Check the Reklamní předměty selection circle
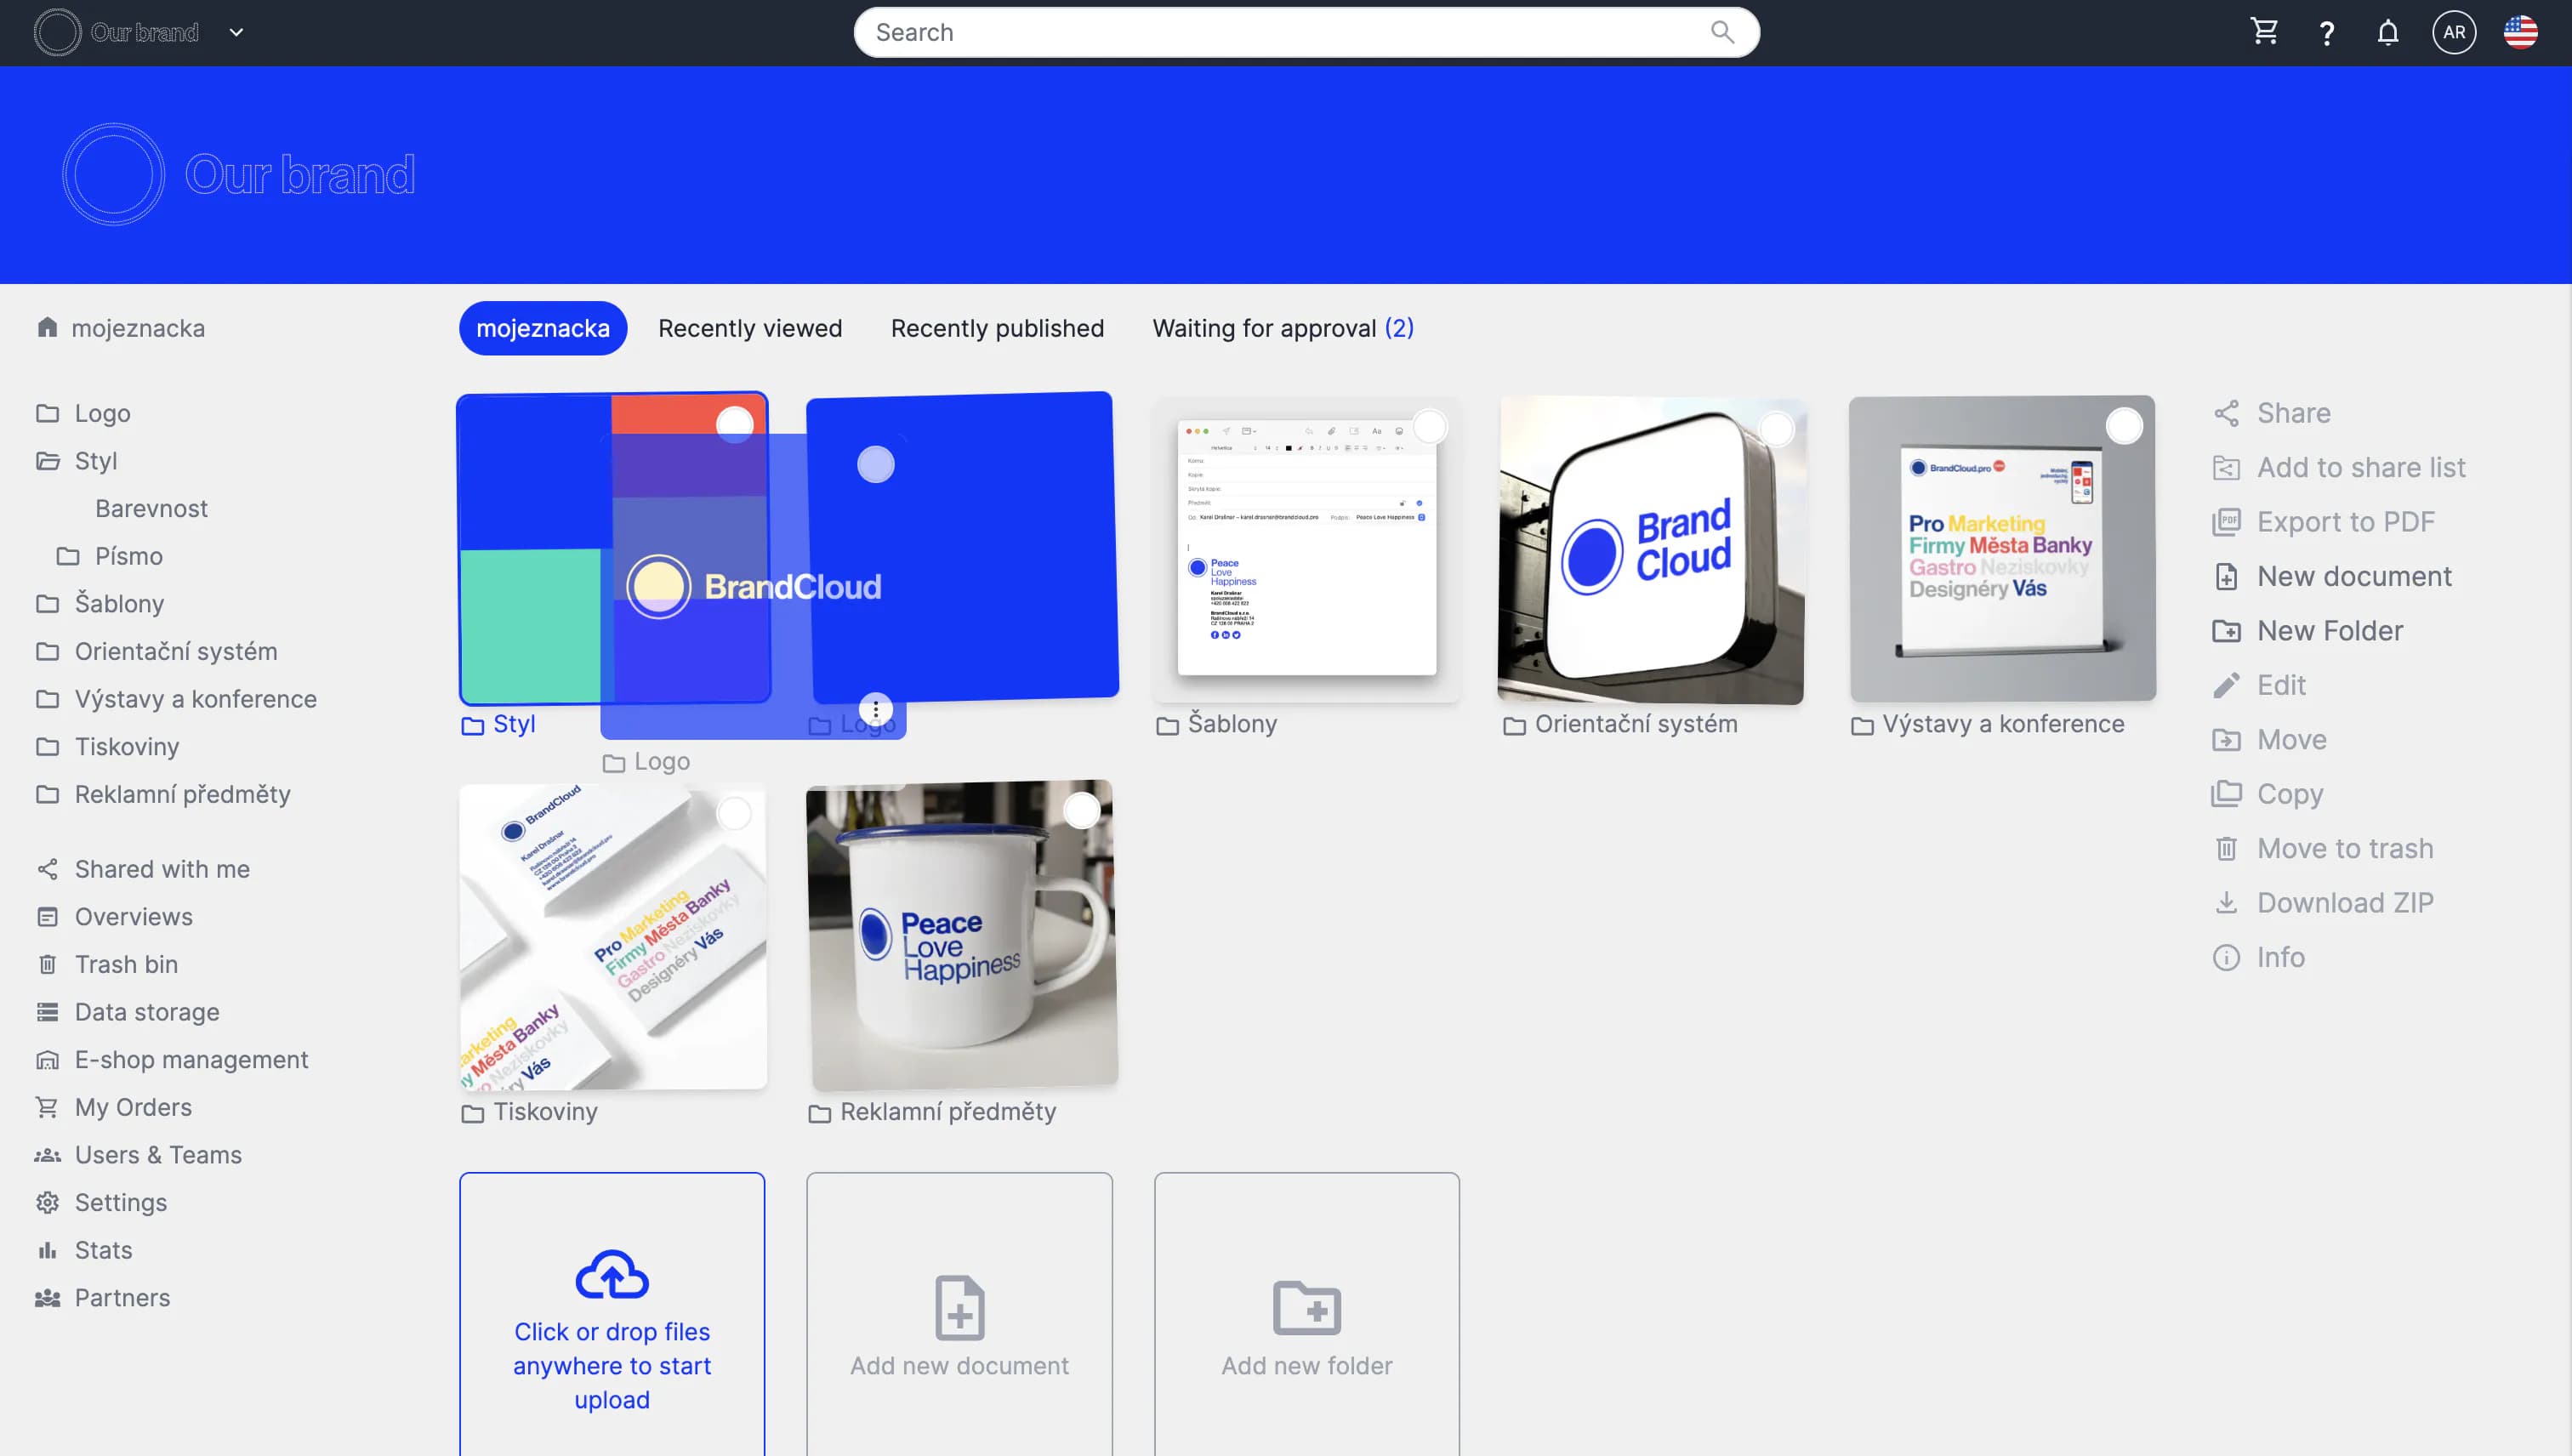 tap(1082, 810)
